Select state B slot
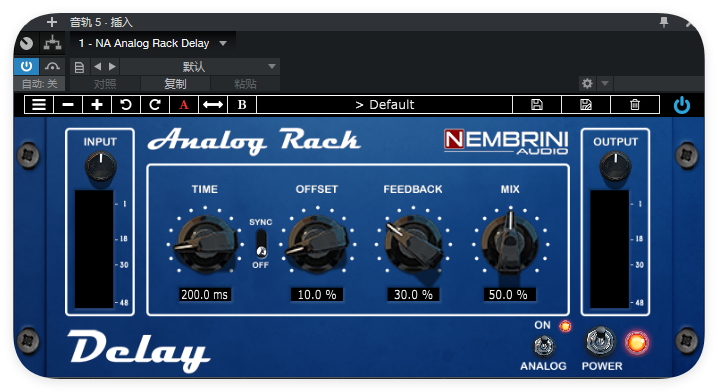Viewport: 718px width, 392px height. (x=242, y=104)
